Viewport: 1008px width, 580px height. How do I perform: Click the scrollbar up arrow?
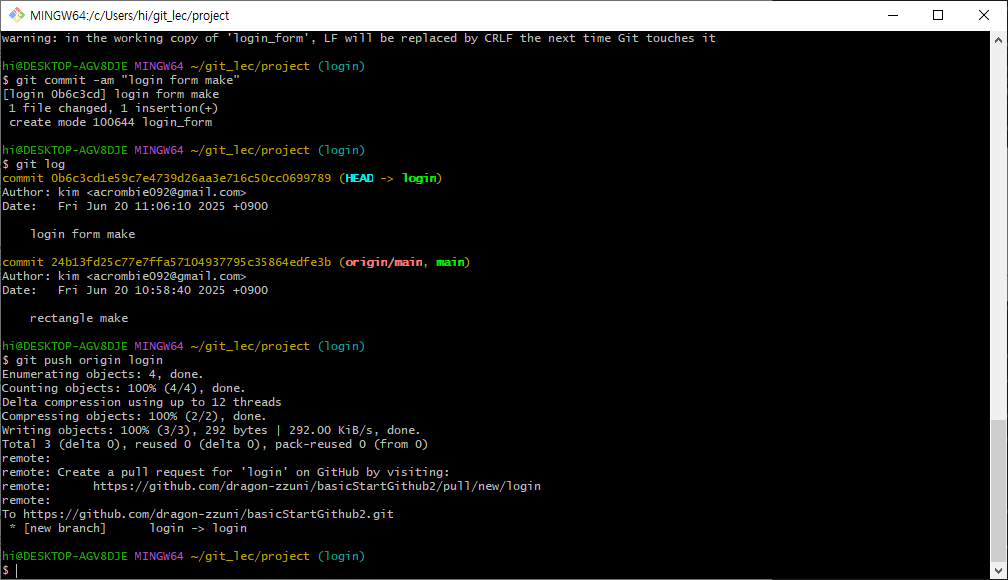pos(998,40)
